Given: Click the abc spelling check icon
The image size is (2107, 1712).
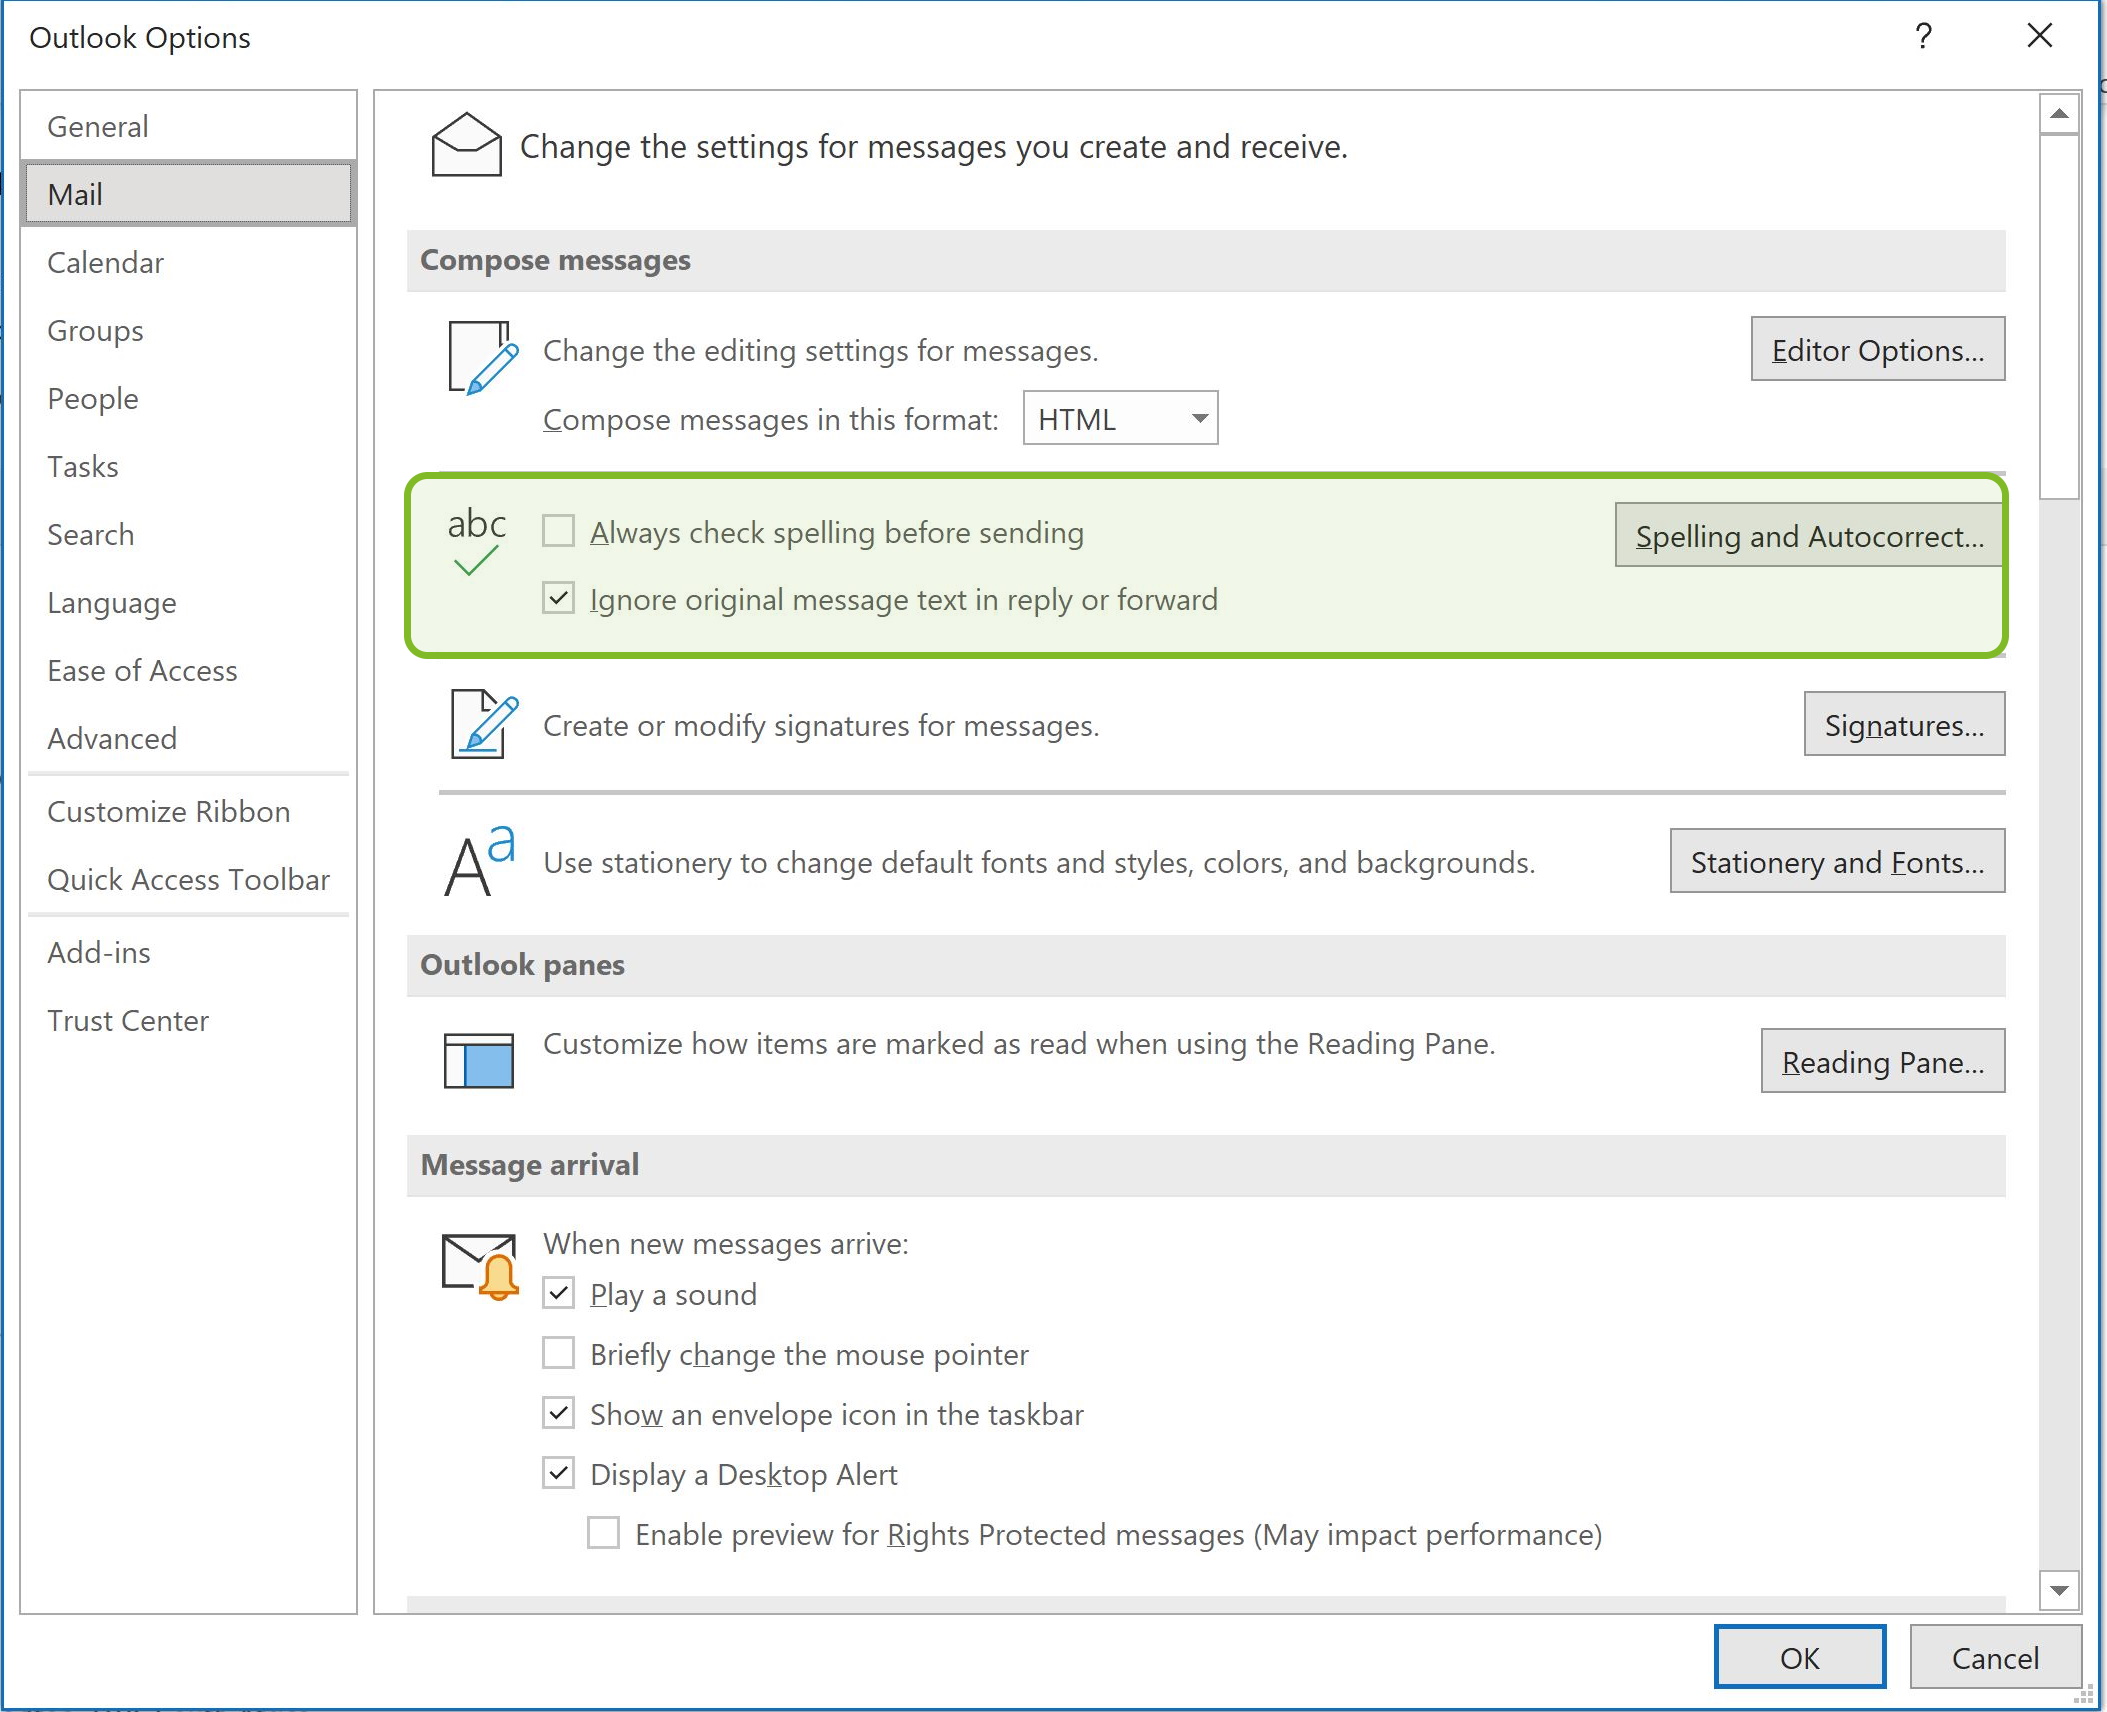Looking at the screenshot, I should pyautogui.click(x=476, y=541).
